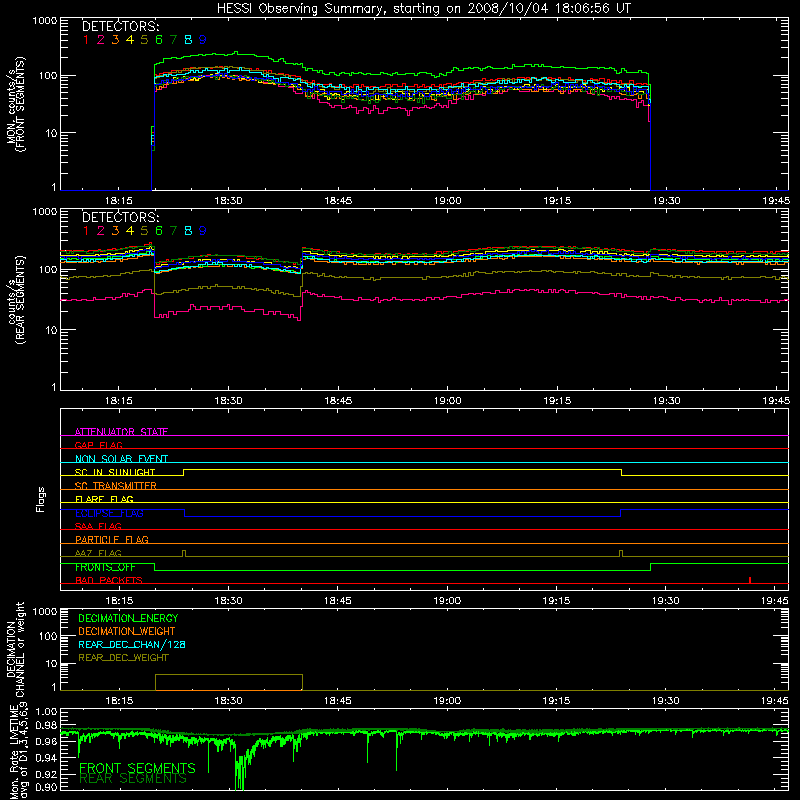
Task: Select orange detector 3 in rear segments legend
Action: pos(115,231)
